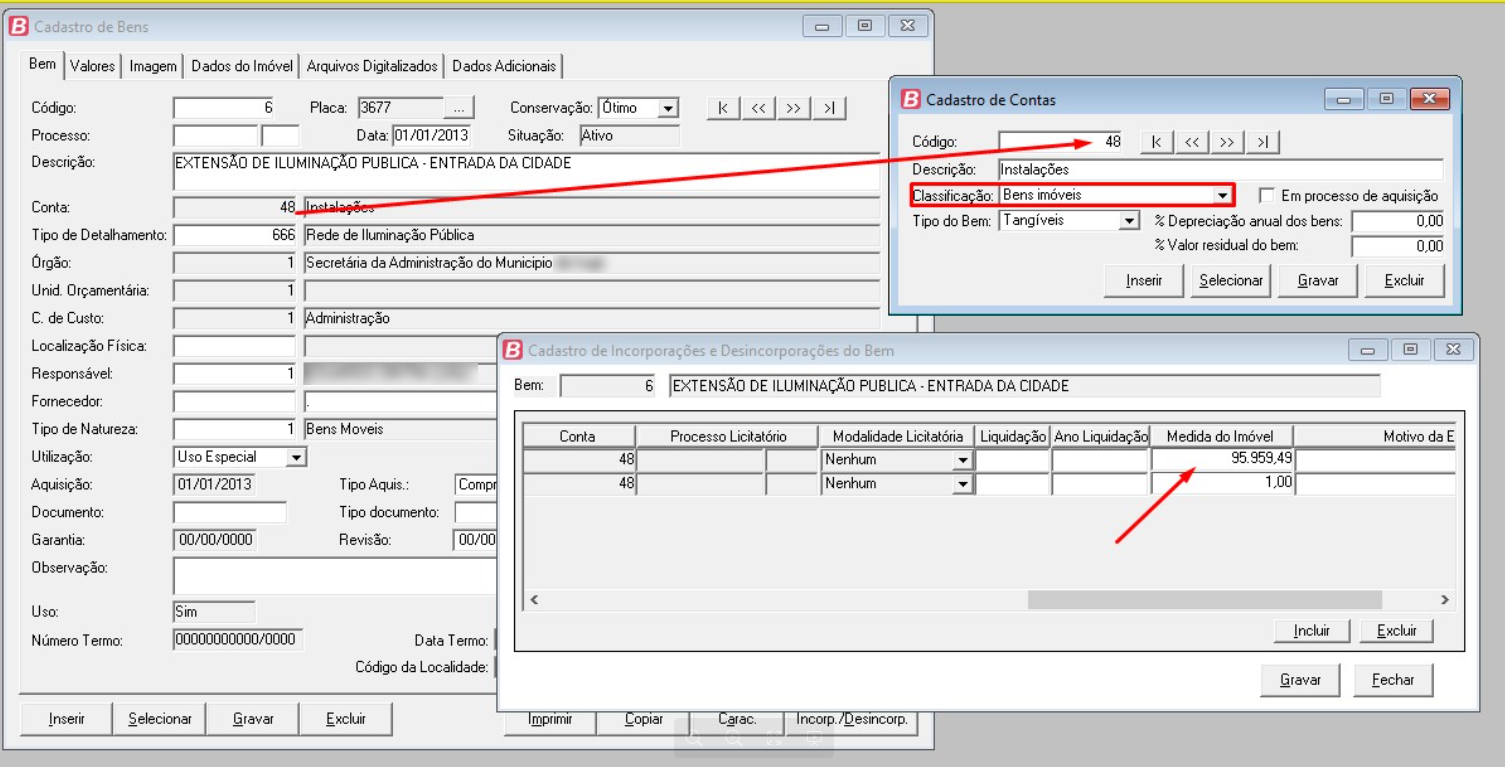Click the grid horizontal scrollbar thumb
This screenshot has height=767, width=1505.
click(x=1205, y=600)
